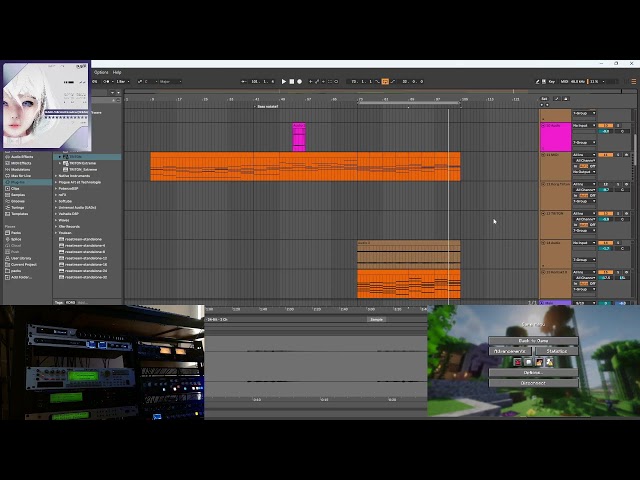Stop the transport

tap(291, 82)
